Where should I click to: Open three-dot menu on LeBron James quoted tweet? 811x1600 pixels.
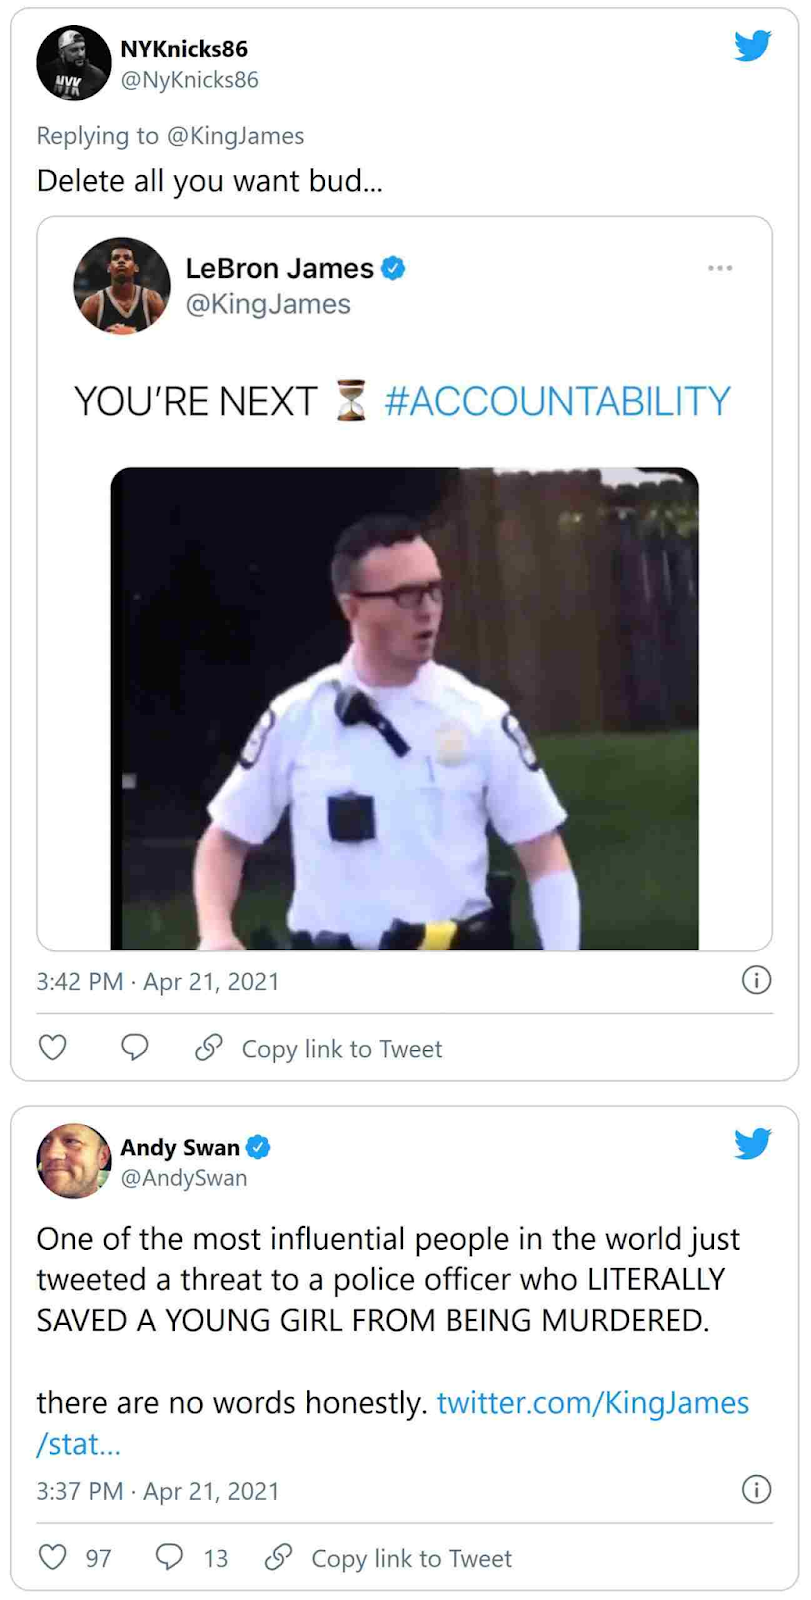[720, 268]
